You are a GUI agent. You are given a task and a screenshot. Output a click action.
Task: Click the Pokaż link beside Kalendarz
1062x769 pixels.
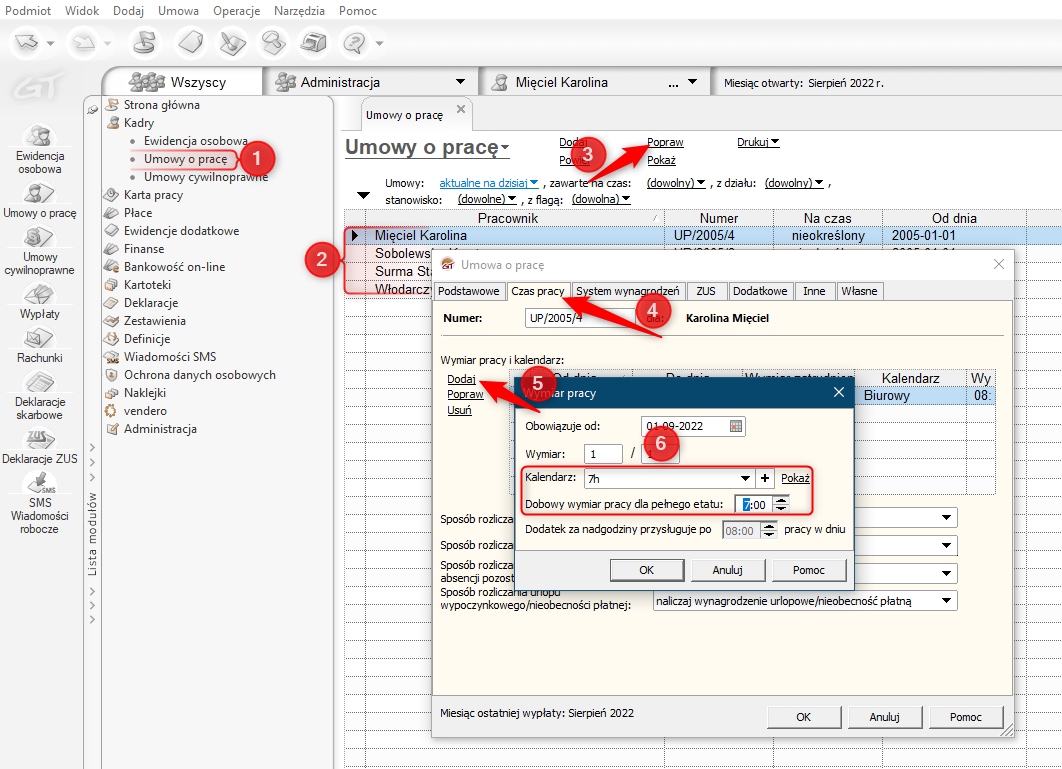click(795, 479)
